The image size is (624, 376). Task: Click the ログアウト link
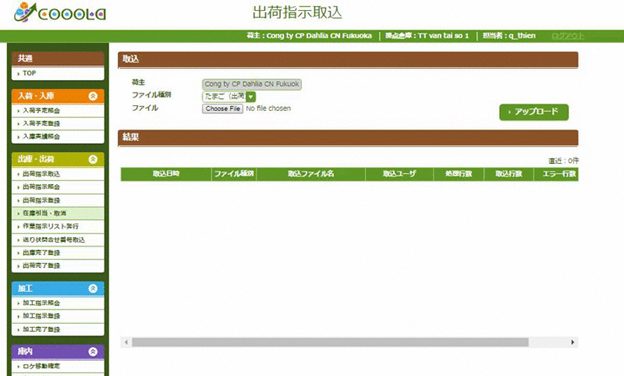tap(567, 36)
